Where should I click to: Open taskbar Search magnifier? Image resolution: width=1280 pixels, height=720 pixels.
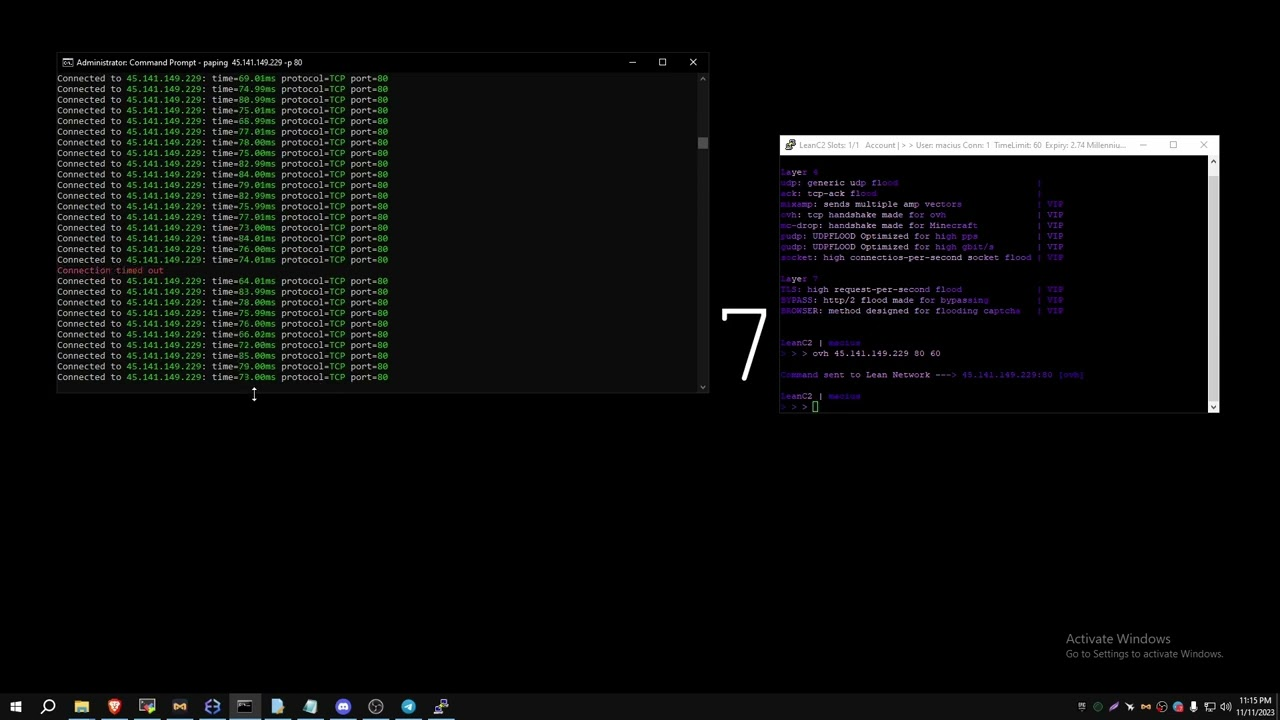click(48, 707)
